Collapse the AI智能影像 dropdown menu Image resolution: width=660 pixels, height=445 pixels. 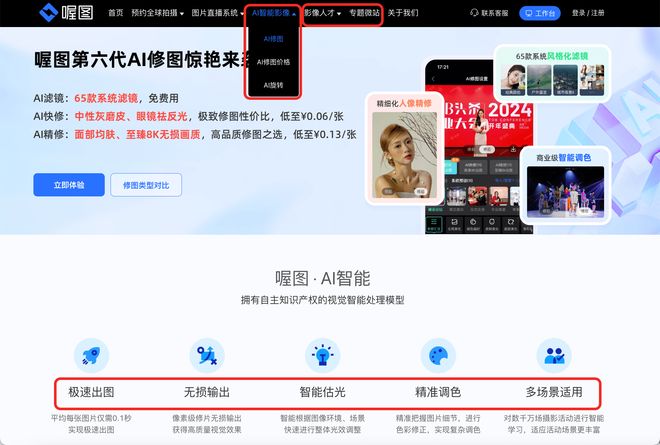tap(274, 13)
